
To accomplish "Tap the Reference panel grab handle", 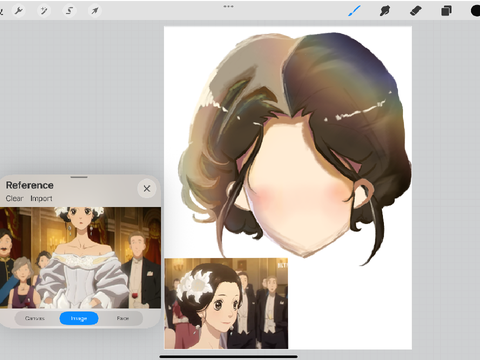I will tap(79, 177).
